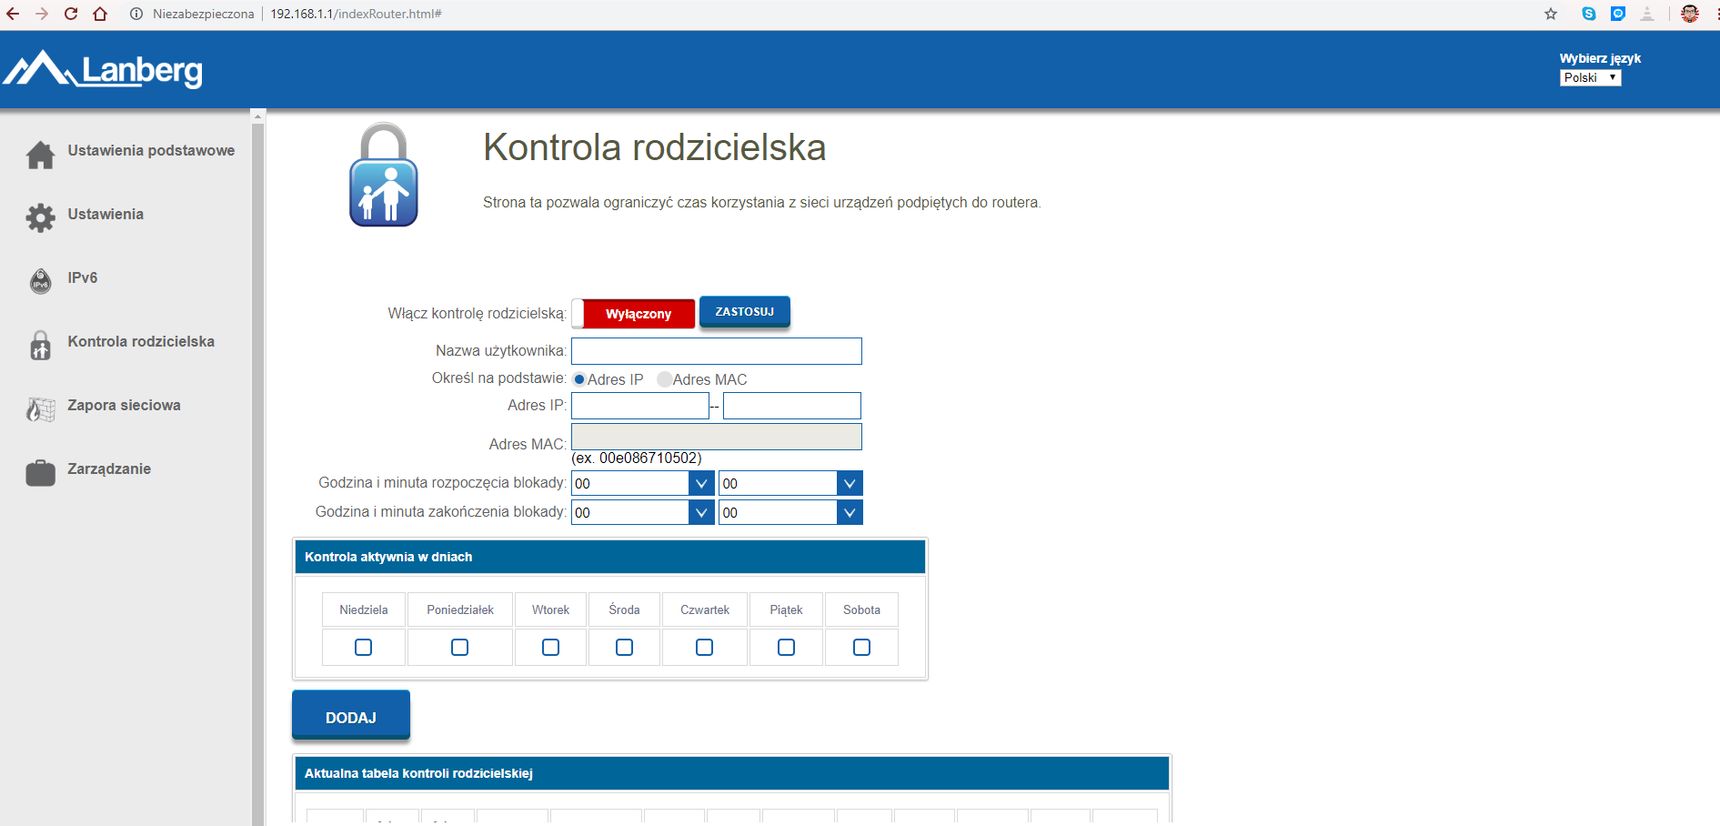Image resolution: width=1720 pixels, height=826 pixels.
Task: Reload the router page
Action: (x=71, y=14)
